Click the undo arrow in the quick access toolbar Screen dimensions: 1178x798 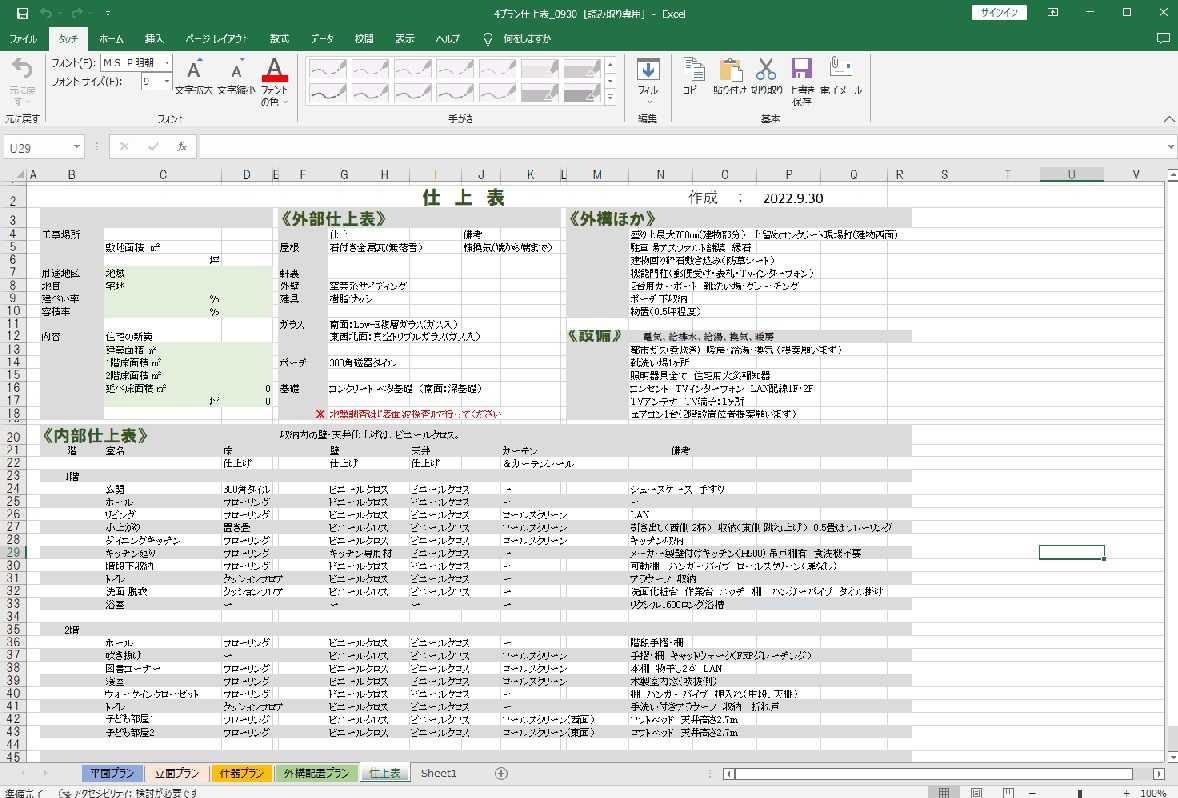pos(46,14)
